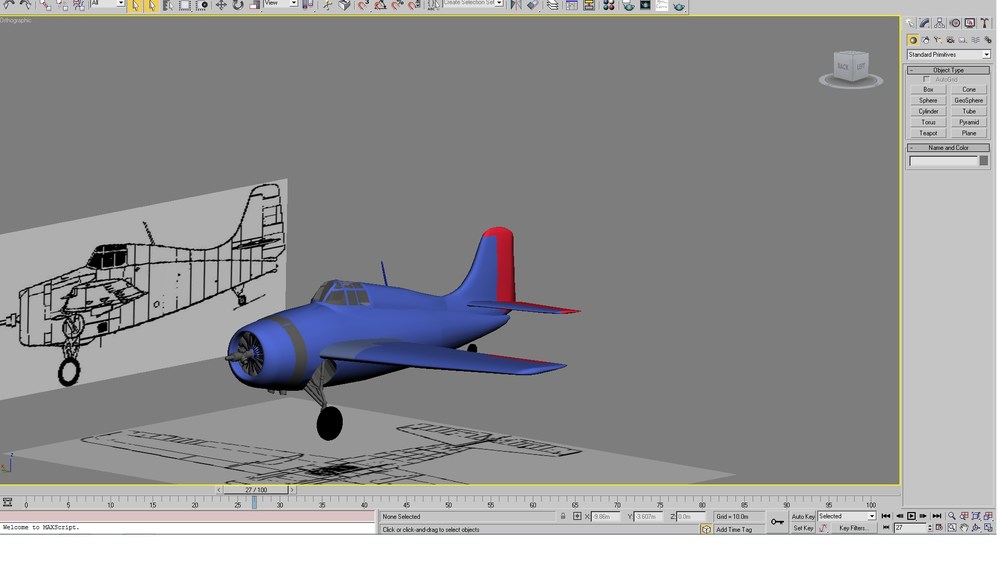Click the Teapot primitive button
Screen dimensions: 1000x562
click(928, 133)
